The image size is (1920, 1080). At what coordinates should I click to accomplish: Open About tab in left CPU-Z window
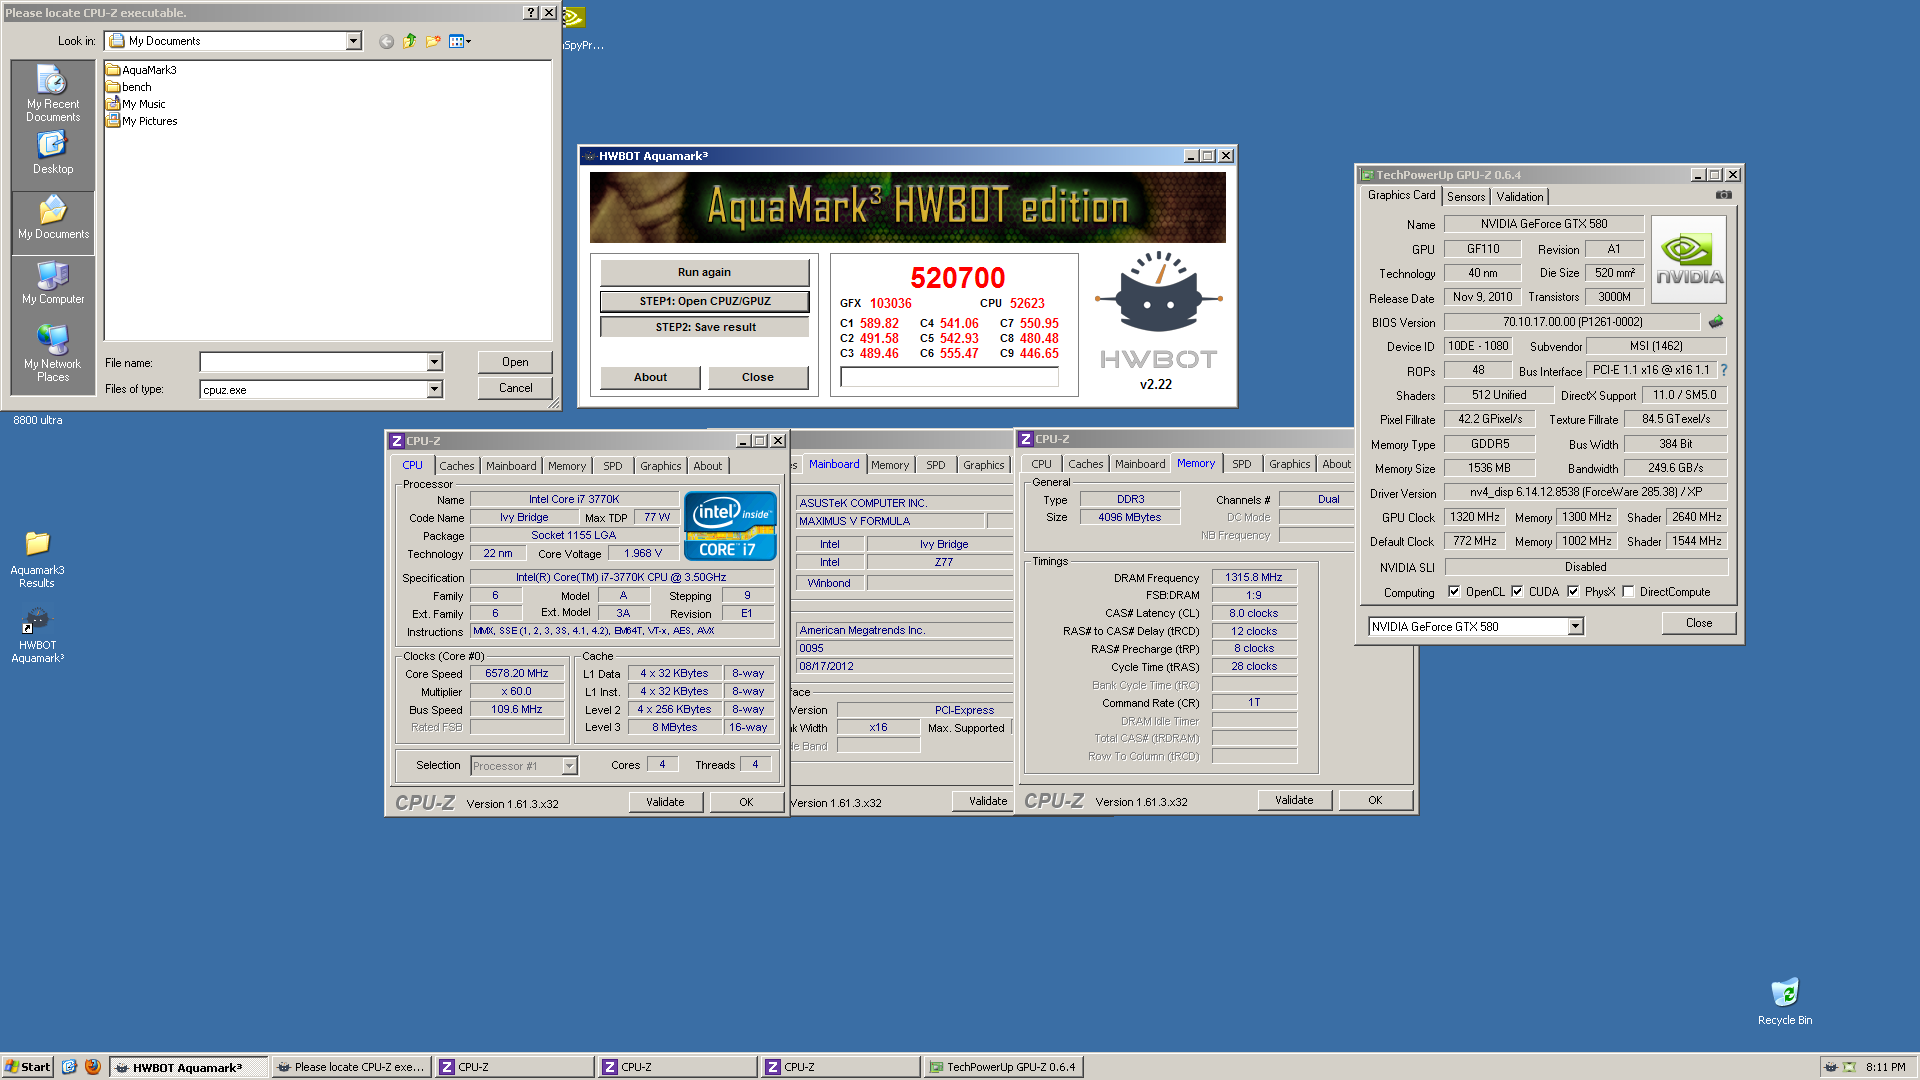[x=707, y=466]
